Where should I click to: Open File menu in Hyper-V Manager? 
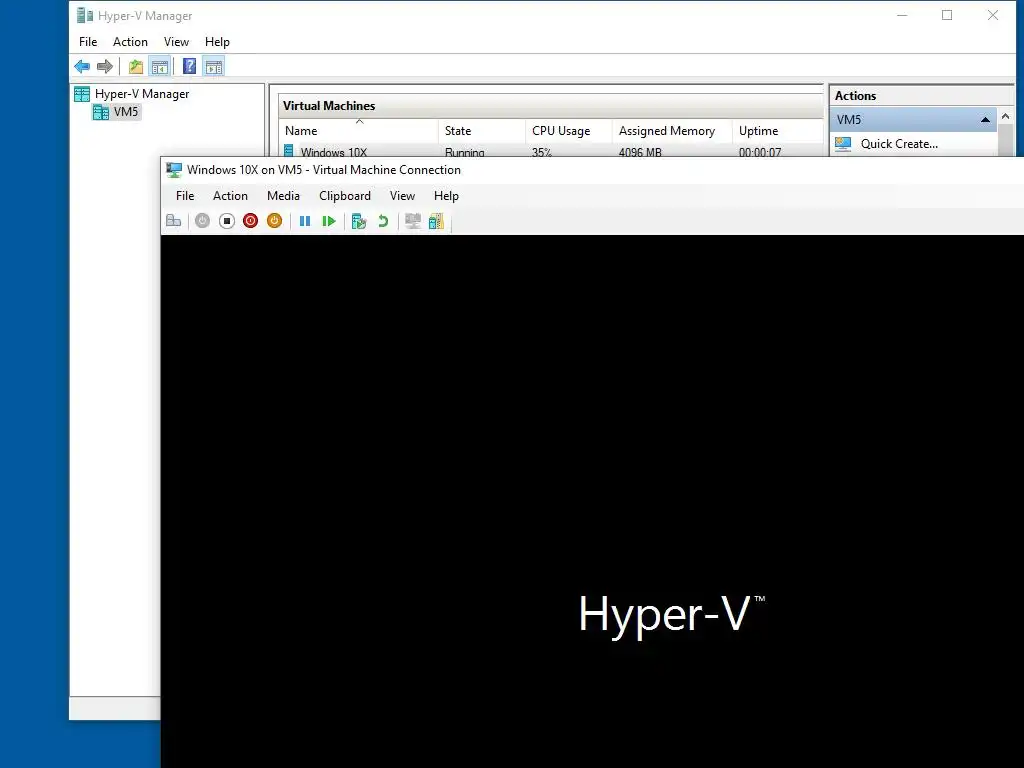point(88,42)
